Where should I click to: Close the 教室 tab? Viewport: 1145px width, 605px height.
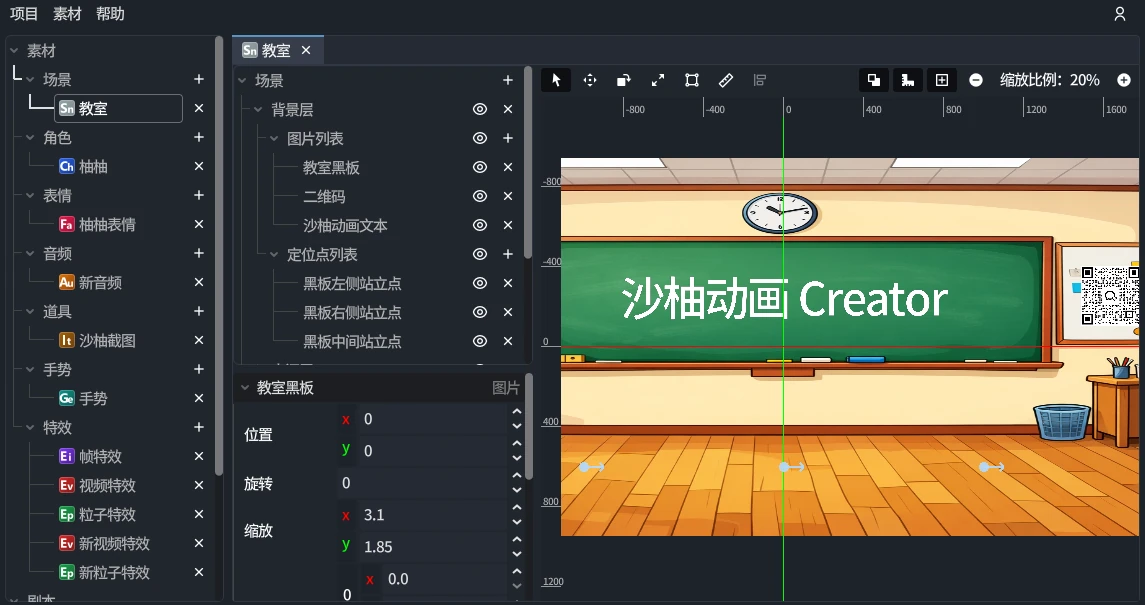pyautogui.click(x=306, y=50)
